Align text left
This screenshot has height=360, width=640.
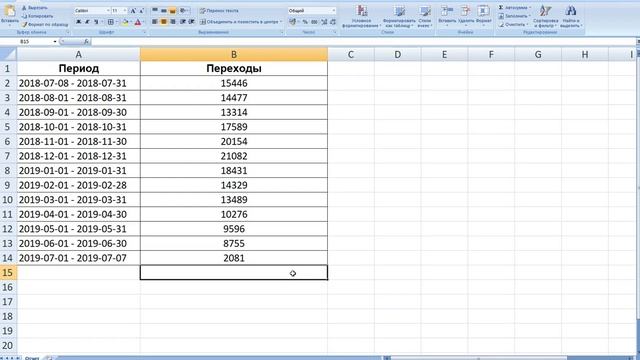click(x=155, y=22)
